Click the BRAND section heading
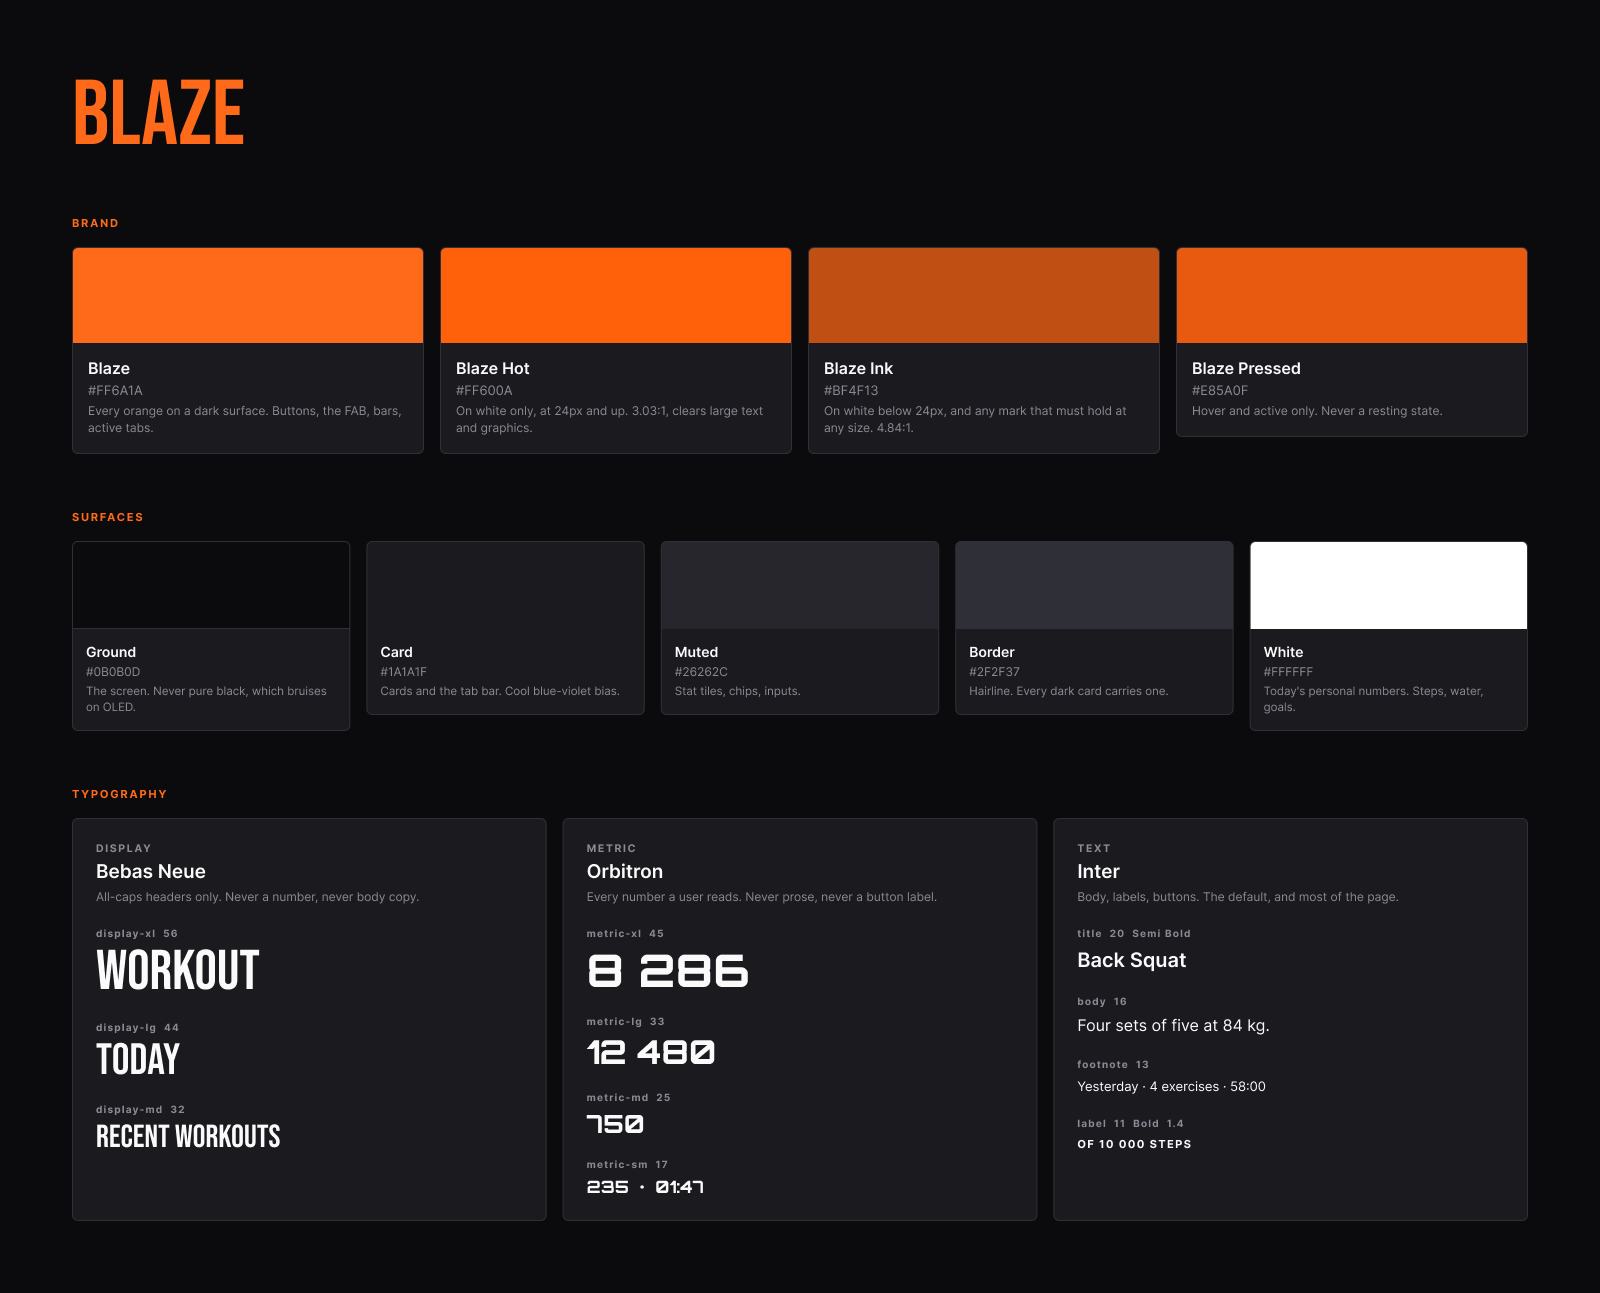 tap(95, 223)
